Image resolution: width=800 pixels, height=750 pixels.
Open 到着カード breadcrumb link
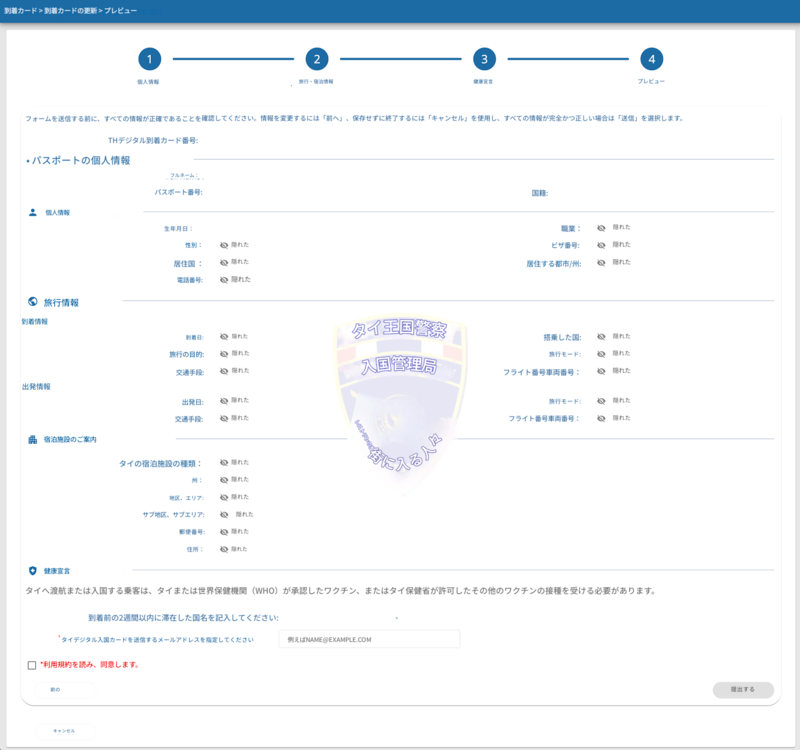click(20, 11)
